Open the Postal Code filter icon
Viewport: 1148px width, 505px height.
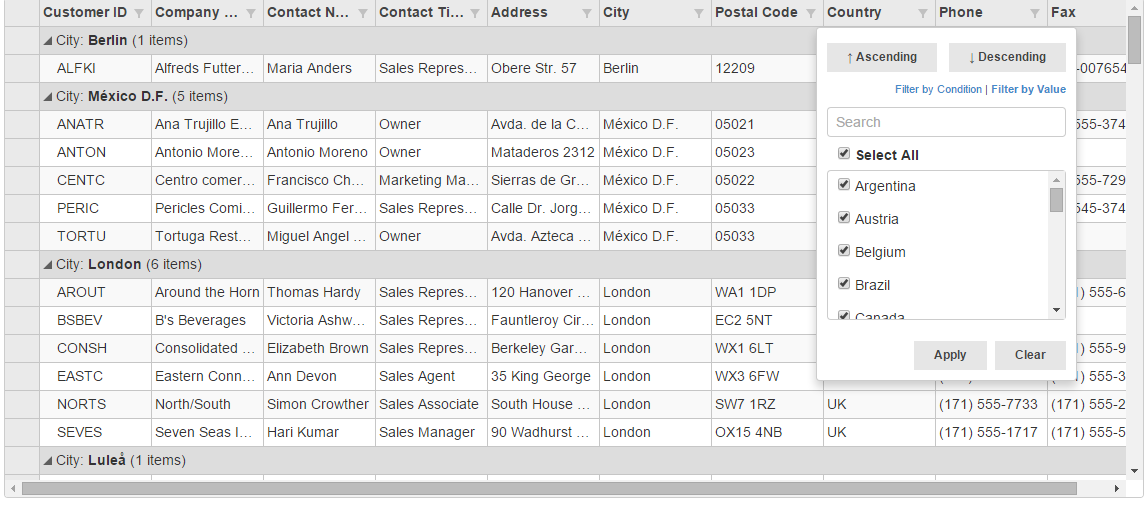[x=810, y=13]
